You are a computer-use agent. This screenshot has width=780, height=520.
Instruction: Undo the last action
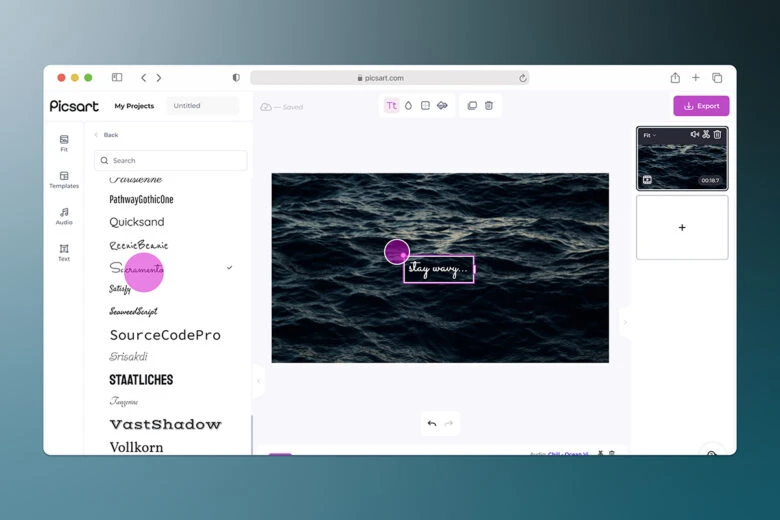pyautogui.click(x=432, y=424)
